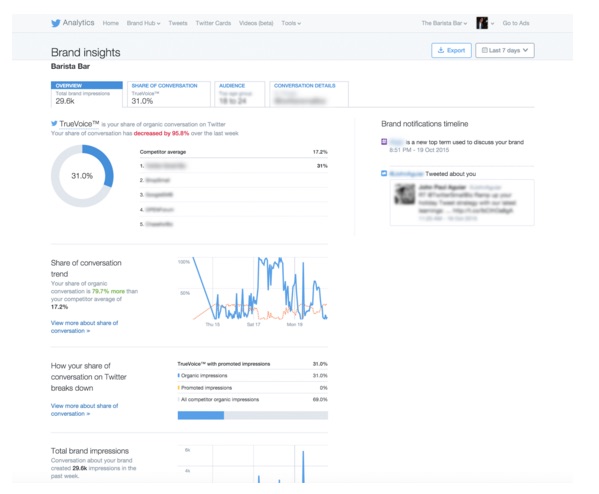This screenshot has width=599, height=494.
Task: Switch to Share of Conversation tab
Action: (168, 94)
